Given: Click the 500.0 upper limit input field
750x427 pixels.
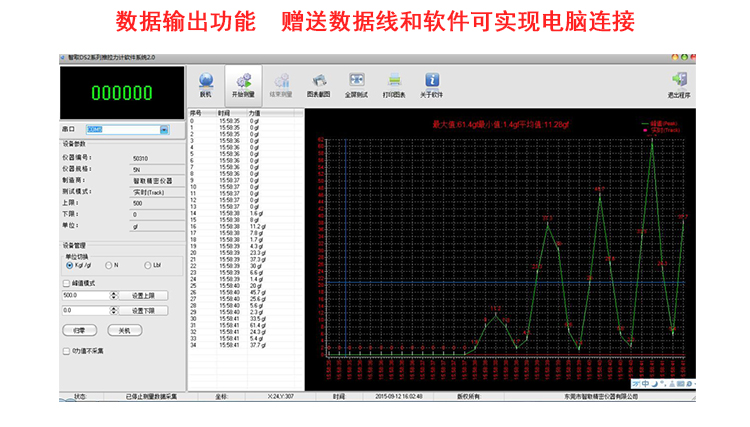Looking at the screenshot, I should coord(90,296).
